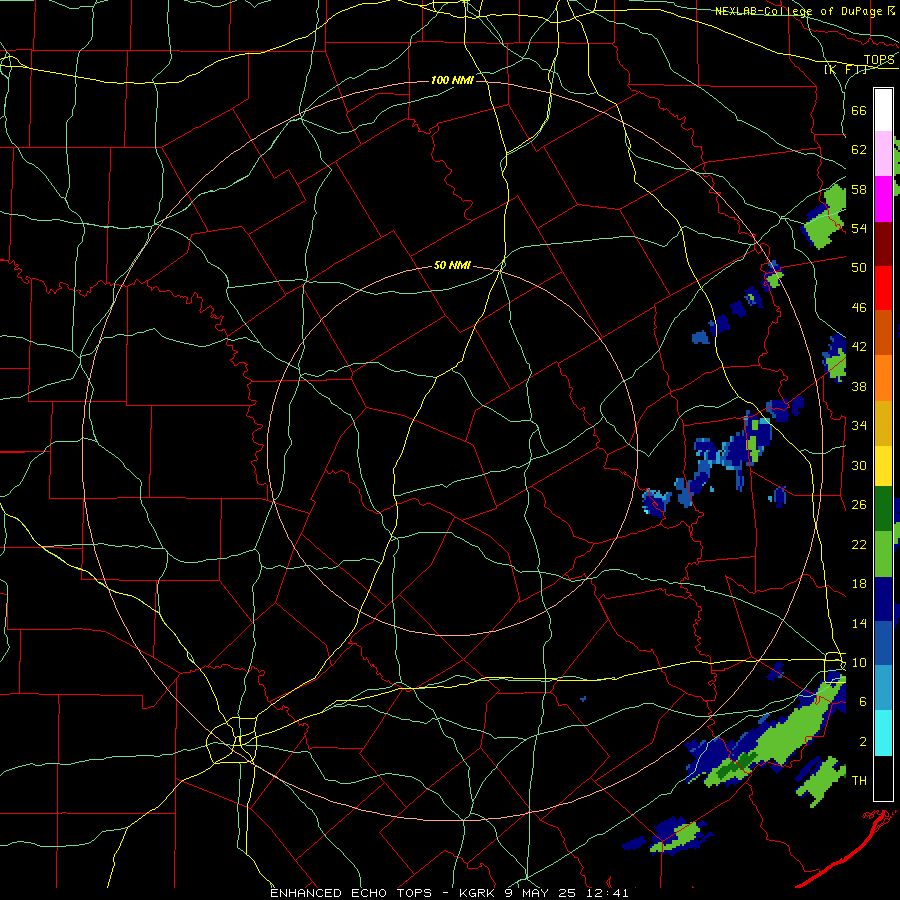Click the legend value "54"
Viewport: 900px width, 900px height.
tap(859, 228)
